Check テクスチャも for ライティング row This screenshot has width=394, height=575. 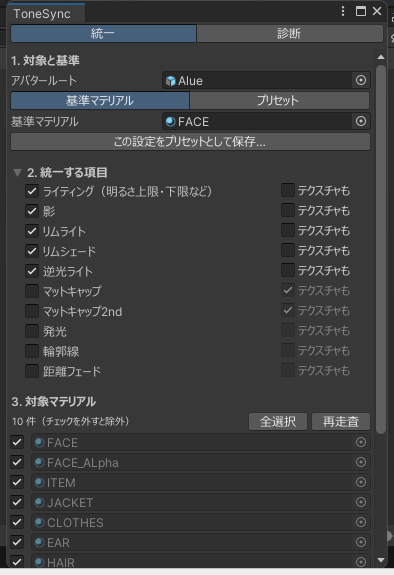click(288, 190)
